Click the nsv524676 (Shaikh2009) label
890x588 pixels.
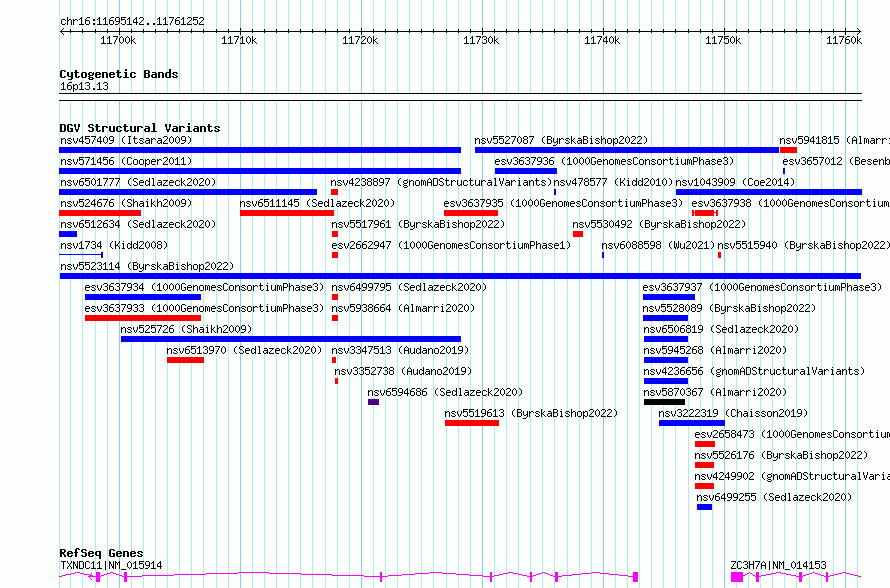(126, 203)
